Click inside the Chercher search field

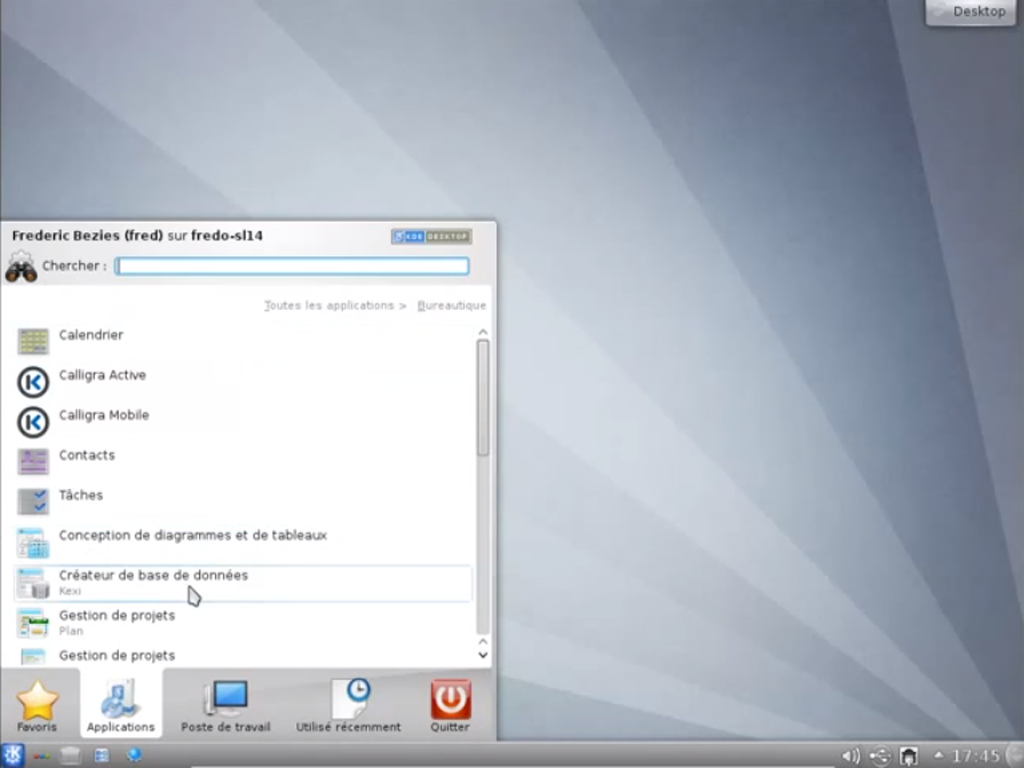coord(292,266)
